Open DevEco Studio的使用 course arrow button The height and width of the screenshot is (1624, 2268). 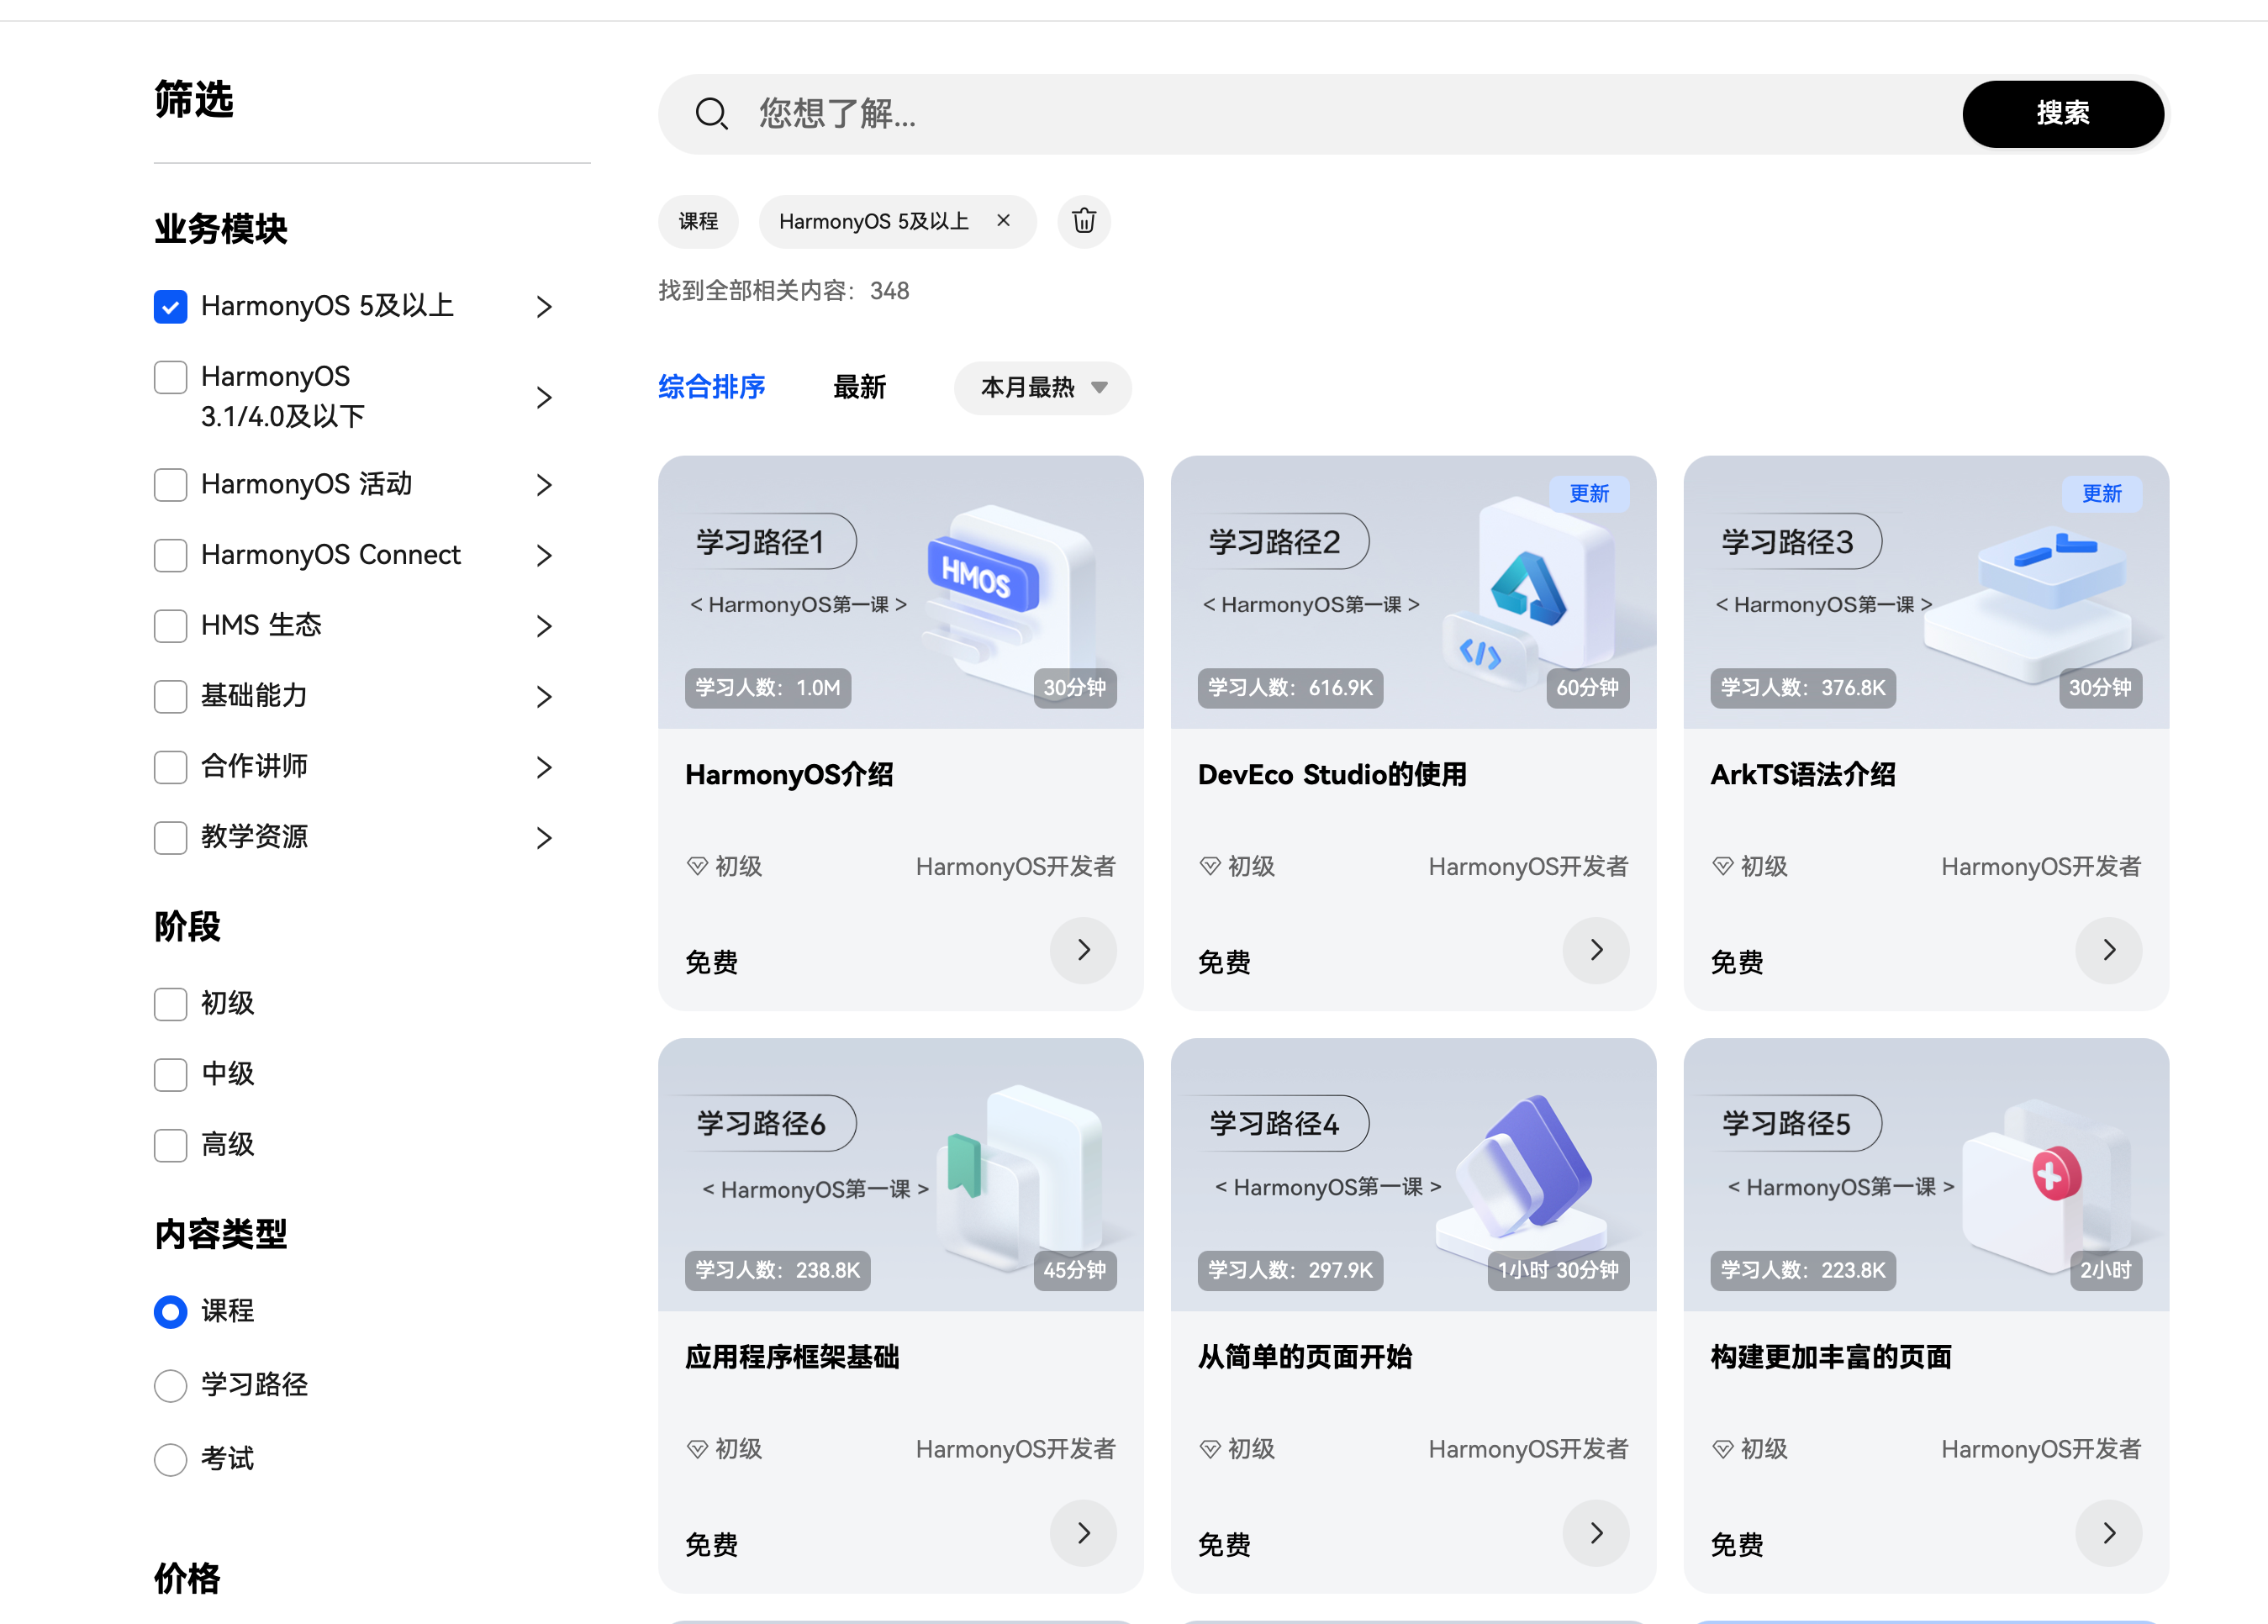[1596, 950]
